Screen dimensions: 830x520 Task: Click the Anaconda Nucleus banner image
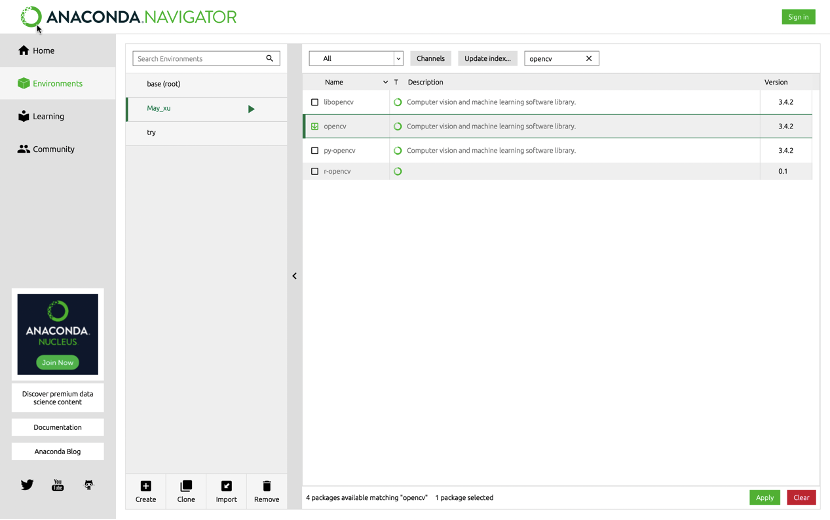coord(58,334)
